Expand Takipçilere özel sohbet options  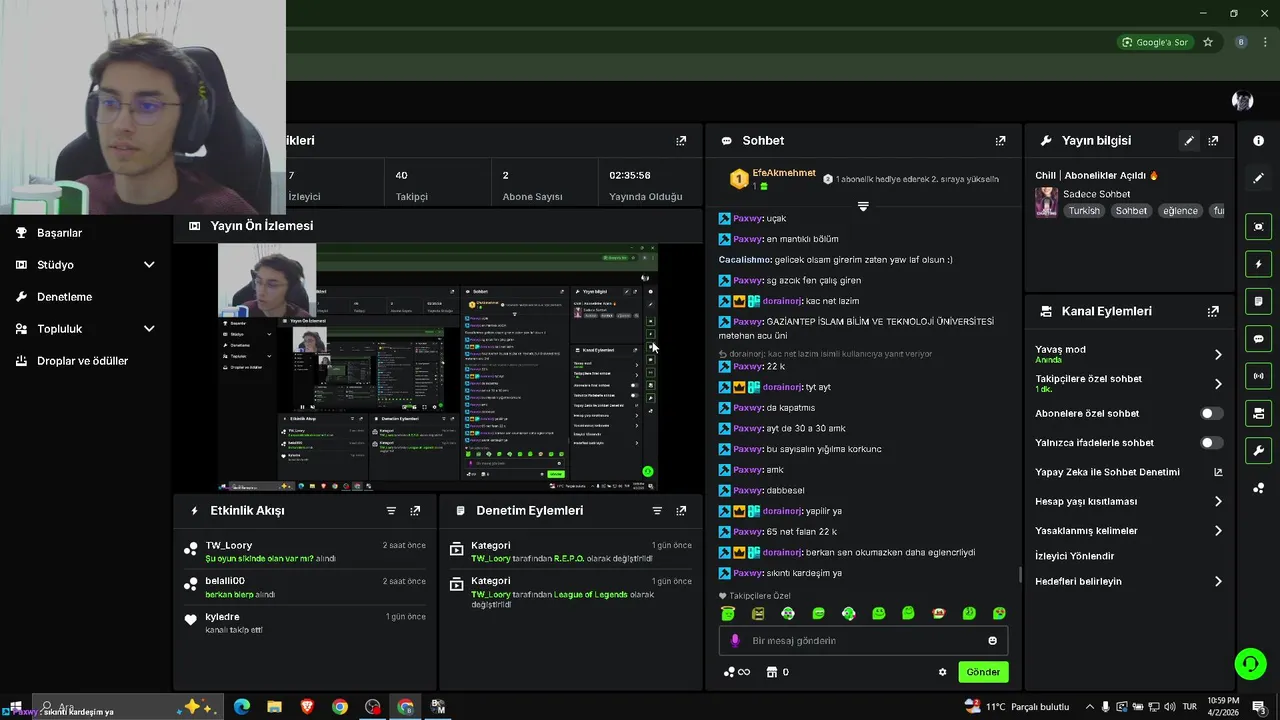point(1218,384)
